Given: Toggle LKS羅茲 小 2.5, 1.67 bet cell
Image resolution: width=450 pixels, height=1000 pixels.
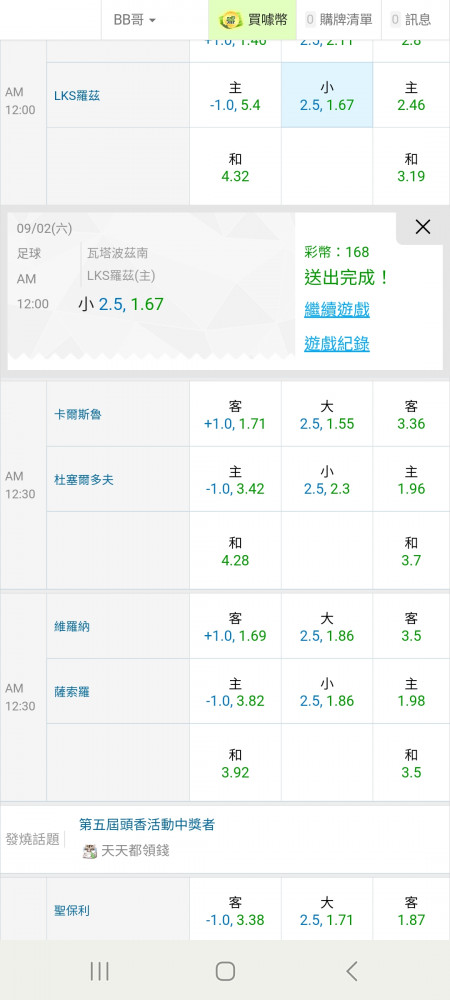Looking at the screenshot, I should point(327,96).
